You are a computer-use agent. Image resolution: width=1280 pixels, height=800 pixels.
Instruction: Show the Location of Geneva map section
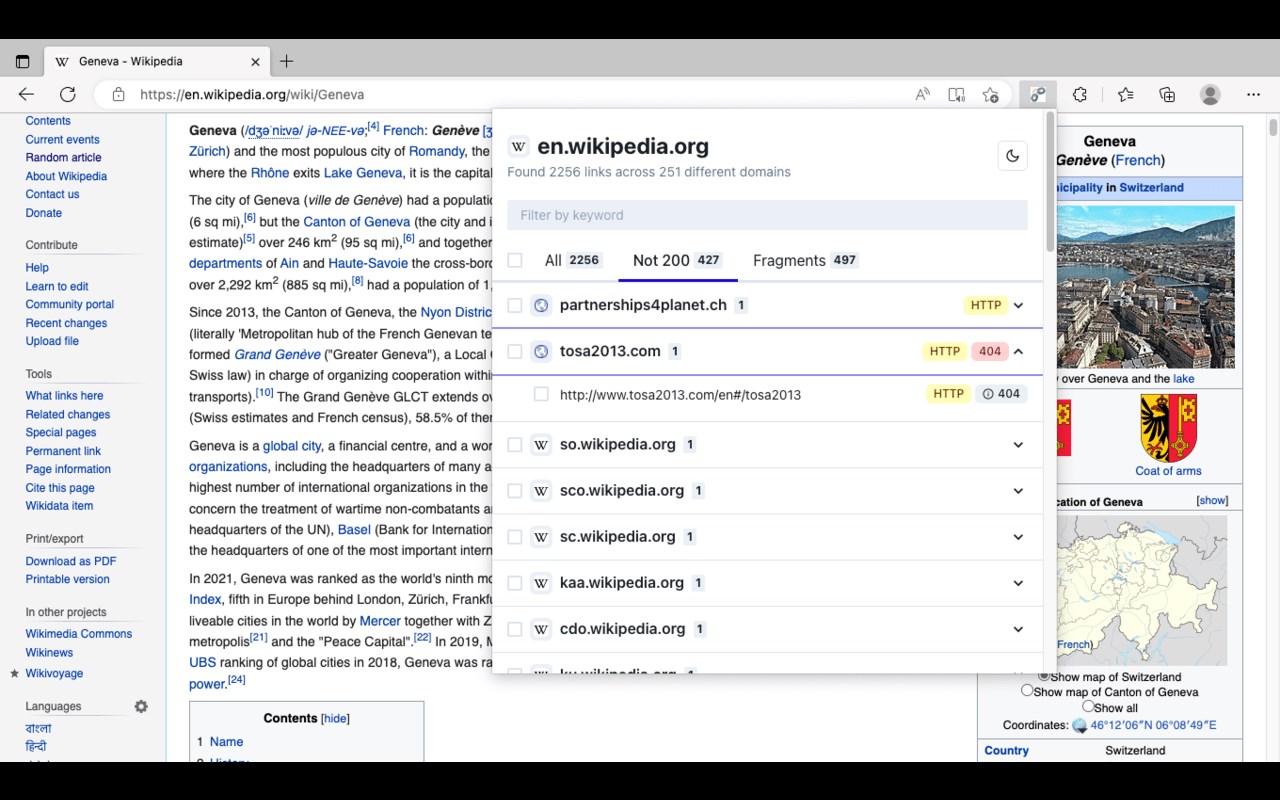coord(1212,500)
